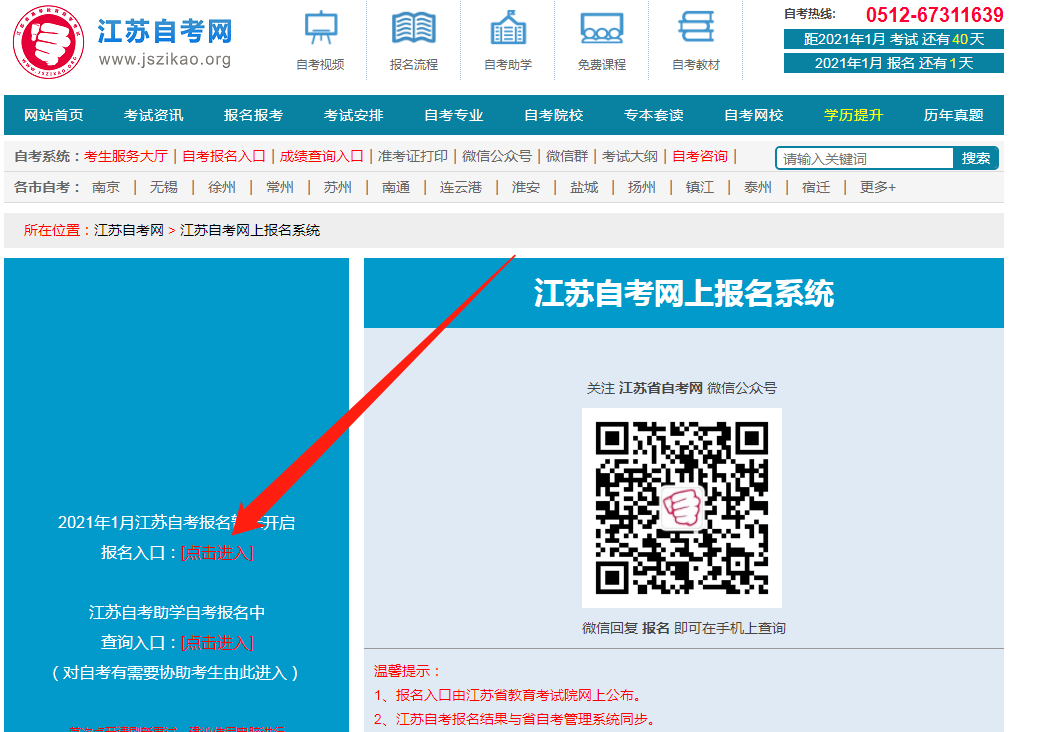The height and width of the screenshot is (732, 1051).
Task: Open the 成绩查询入口 link
Action: 321,156
